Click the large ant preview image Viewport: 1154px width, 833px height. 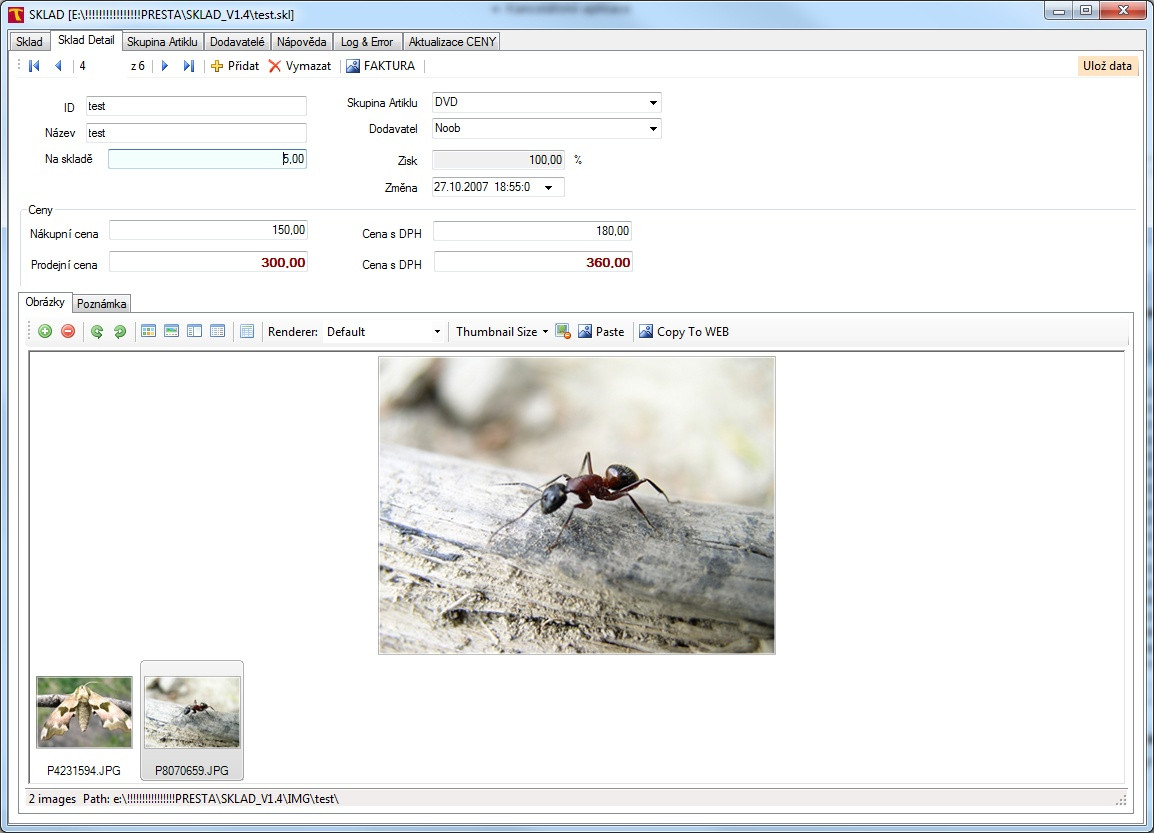point(576,506)
